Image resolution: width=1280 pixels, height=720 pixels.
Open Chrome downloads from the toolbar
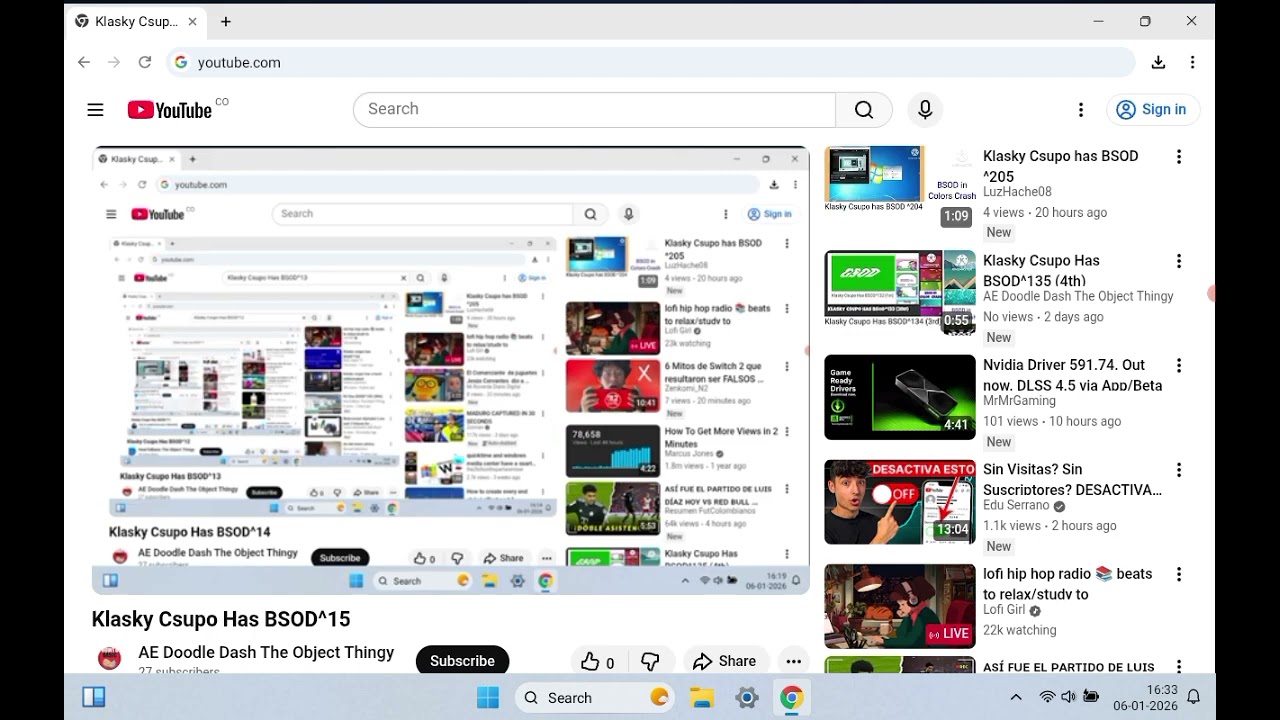(x=1158, y=62)
